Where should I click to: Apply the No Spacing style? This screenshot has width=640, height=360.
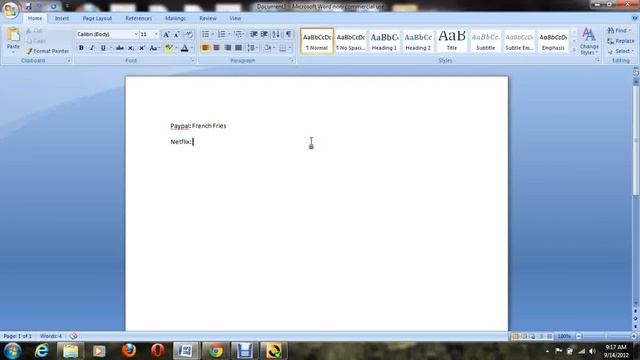[350, 41]
